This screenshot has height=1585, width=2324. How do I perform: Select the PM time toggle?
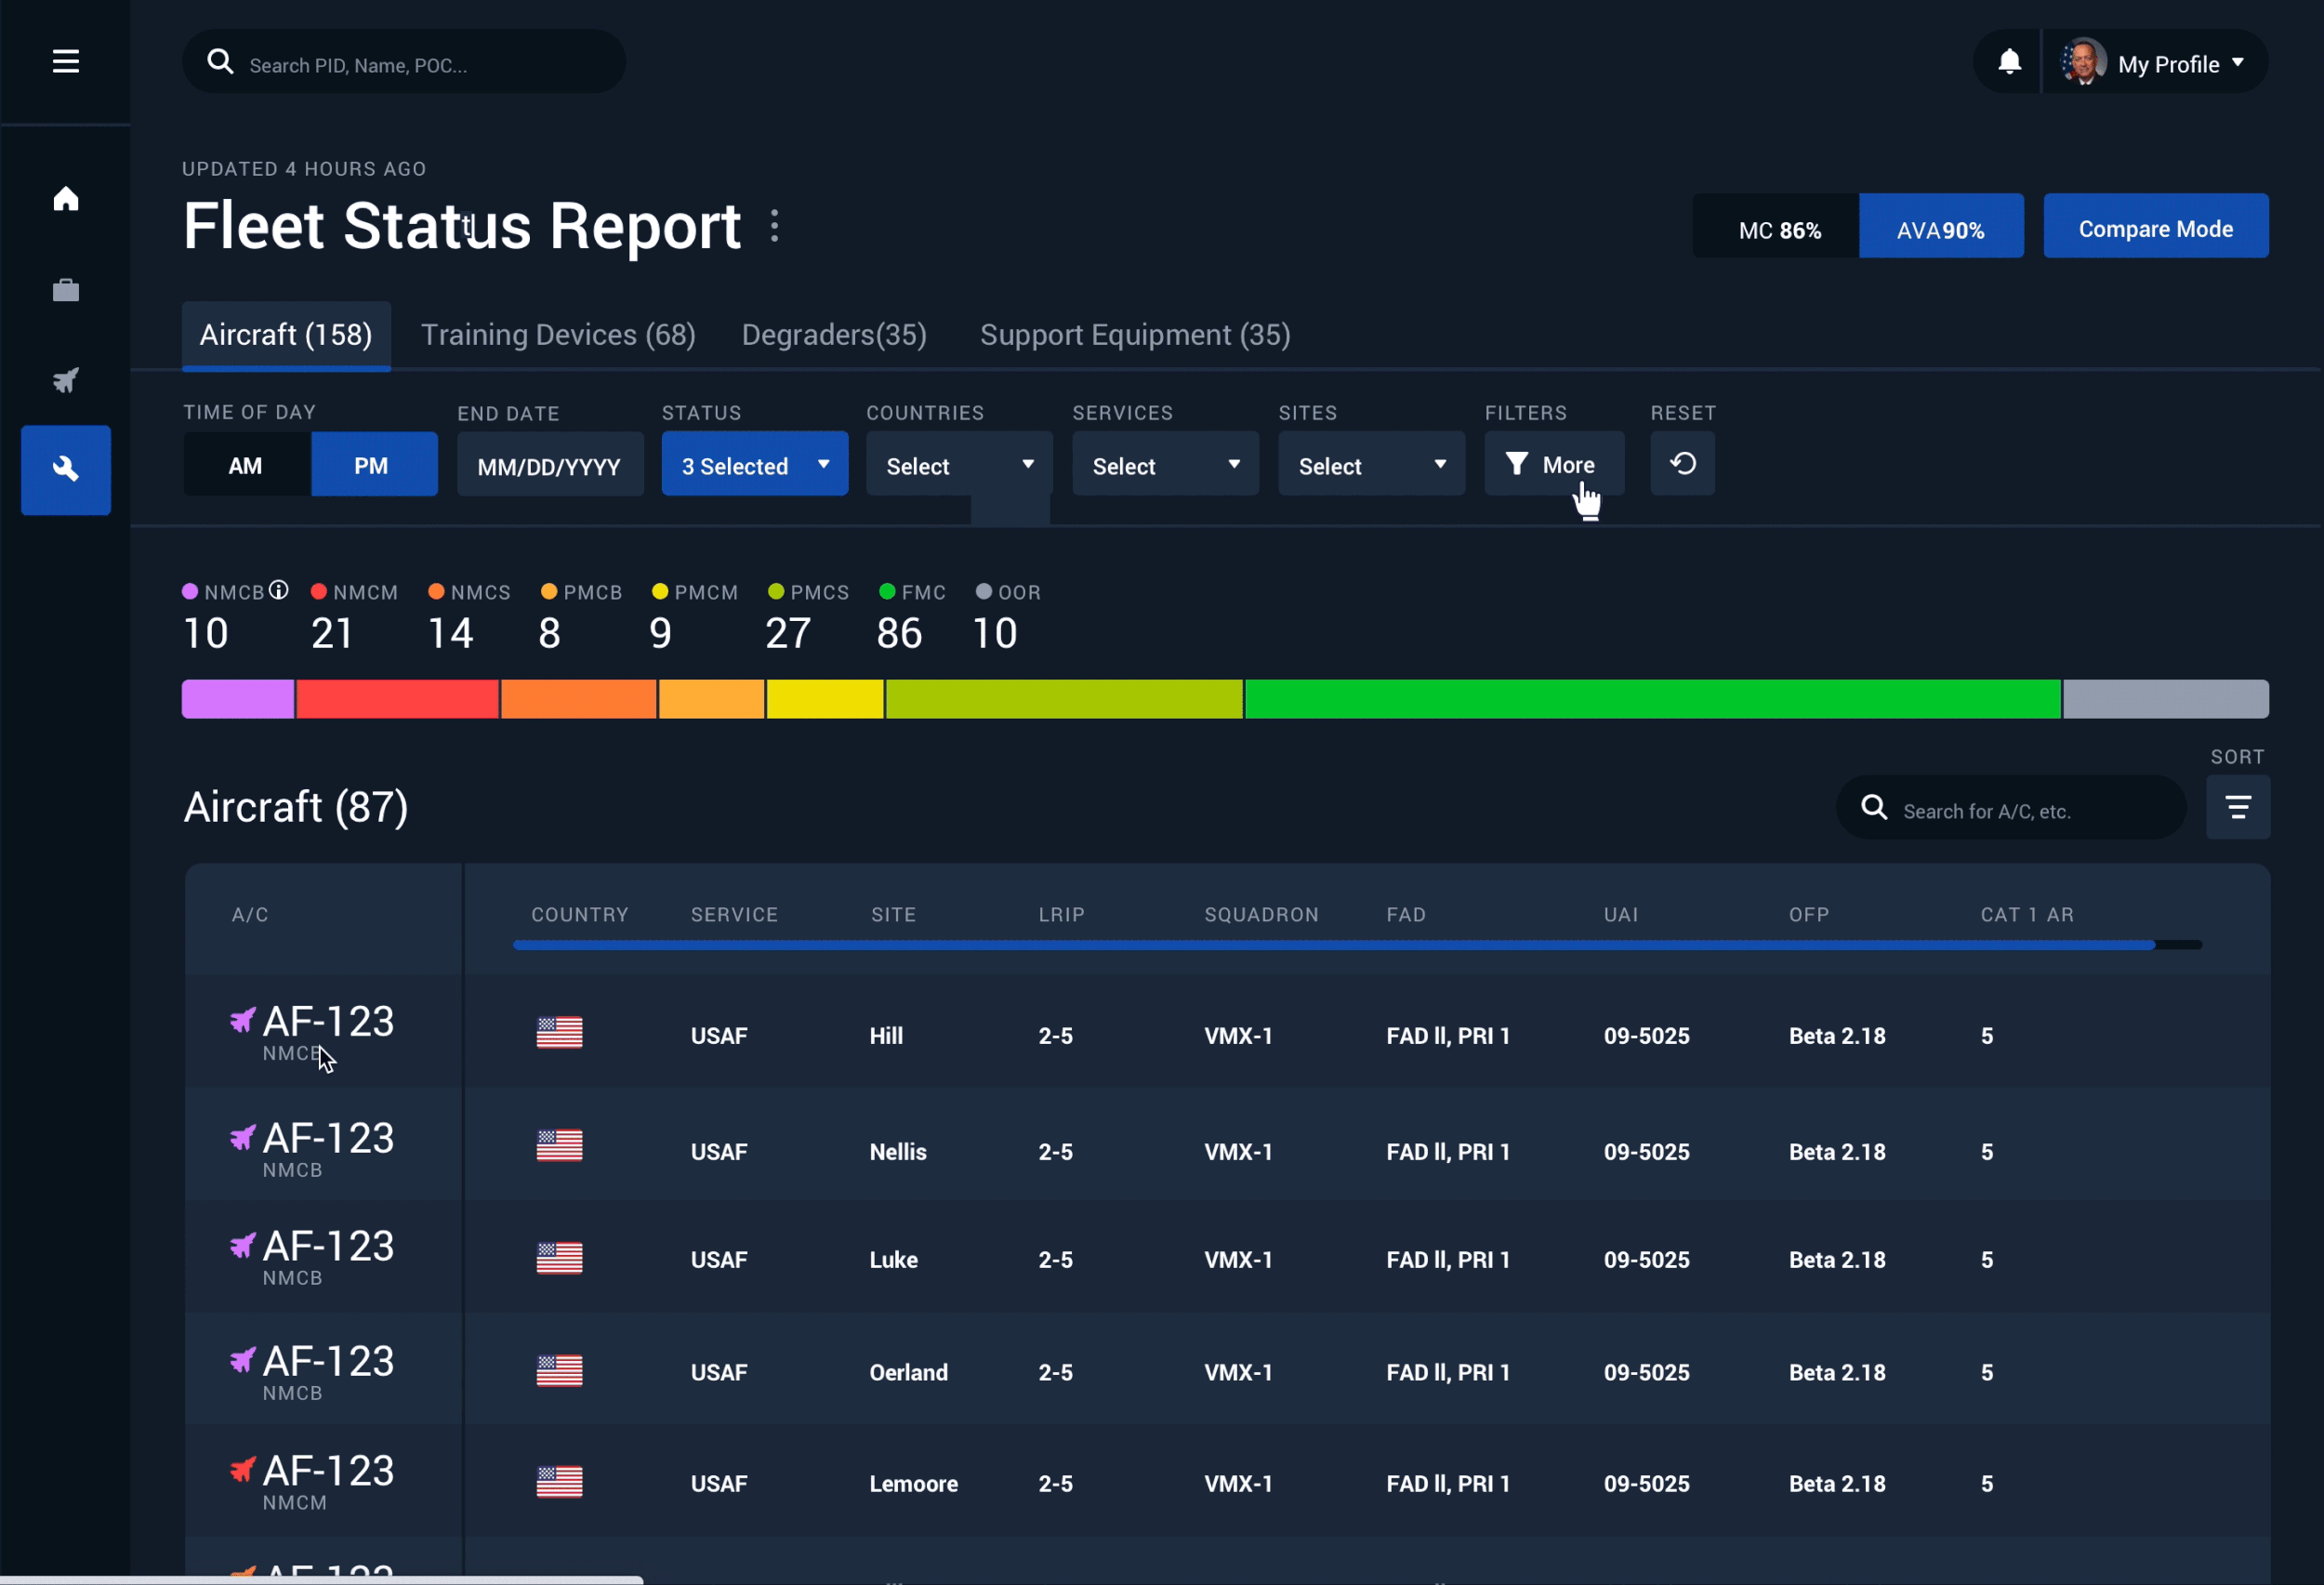click(373, 465)
